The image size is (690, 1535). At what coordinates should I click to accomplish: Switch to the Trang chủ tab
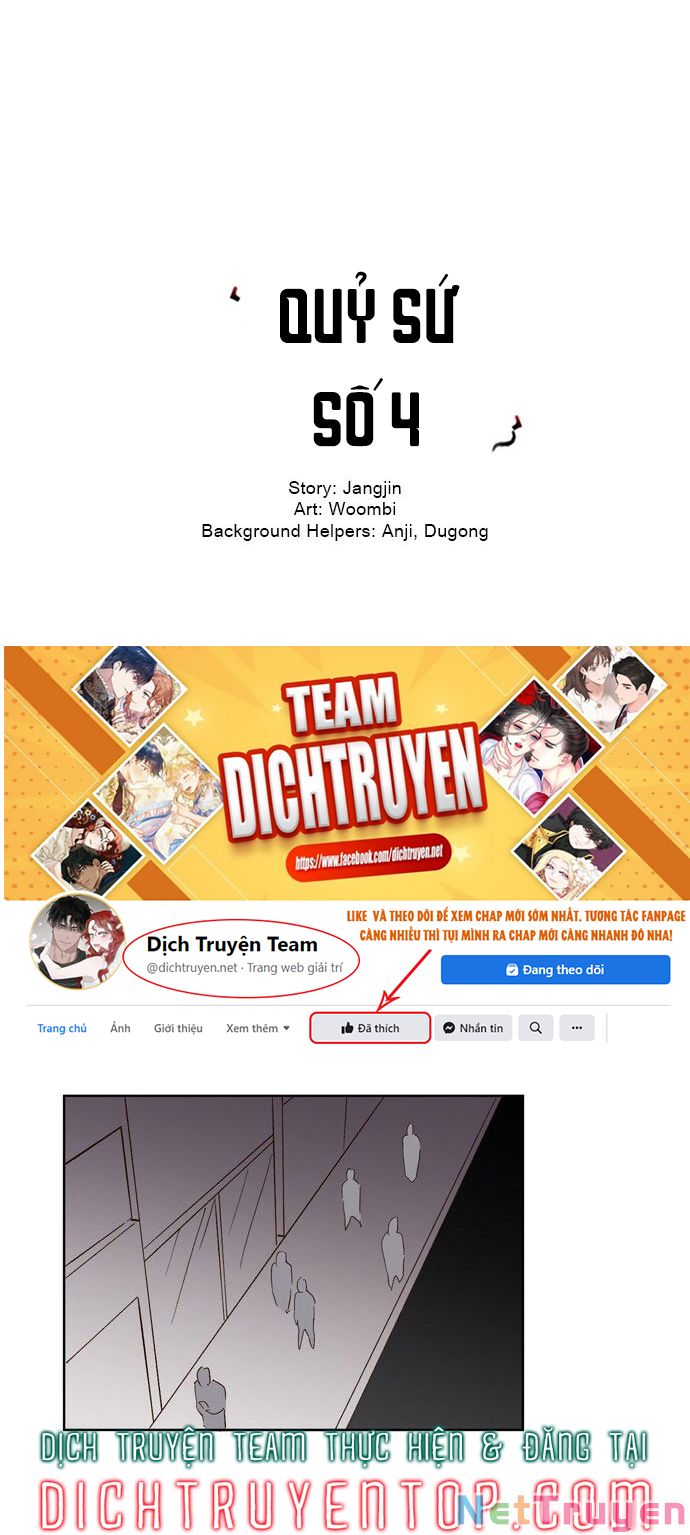pyautogui.click(x=62, y=1028)
